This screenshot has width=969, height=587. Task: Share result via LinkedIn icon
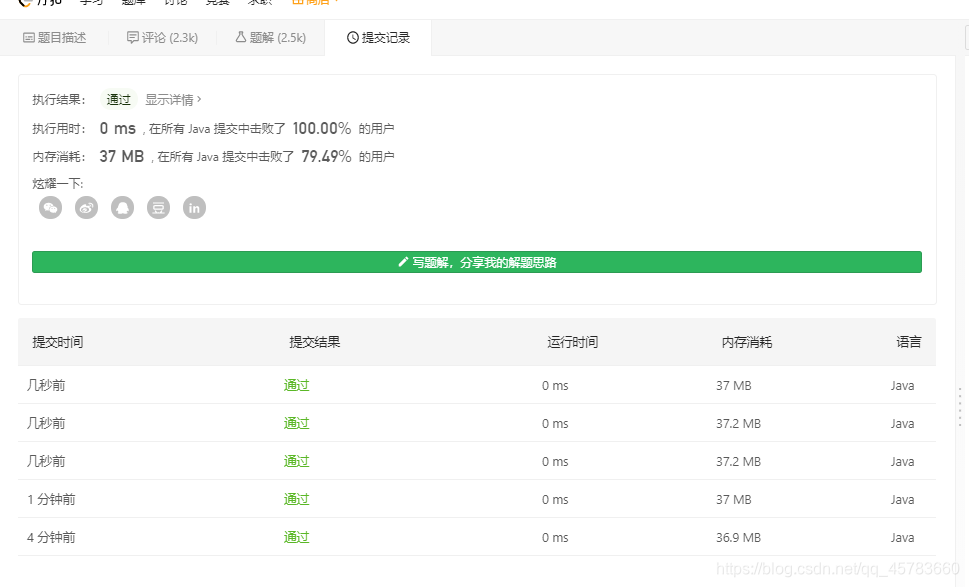coord(194,208)
